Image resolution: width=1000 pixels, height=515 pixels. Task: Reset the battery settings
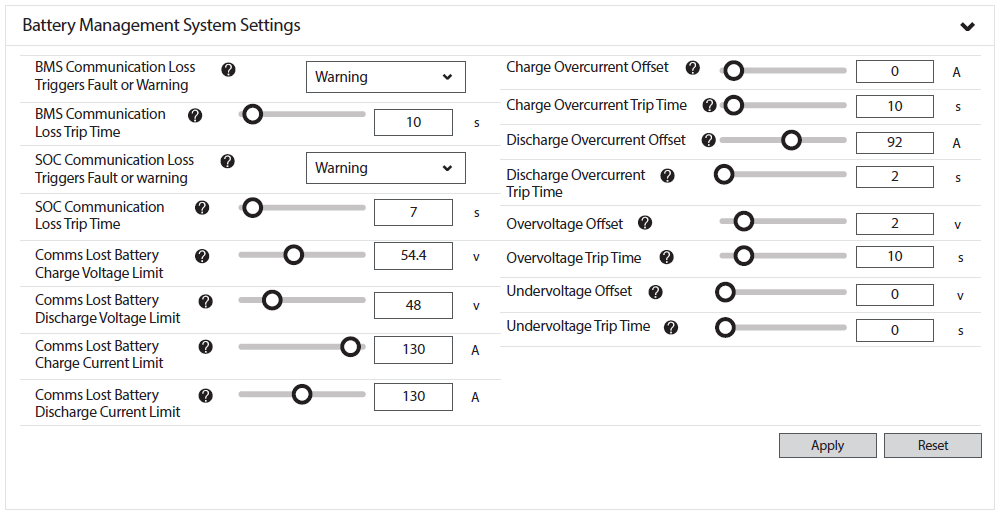pyautogui.click(x=933, y=446)
